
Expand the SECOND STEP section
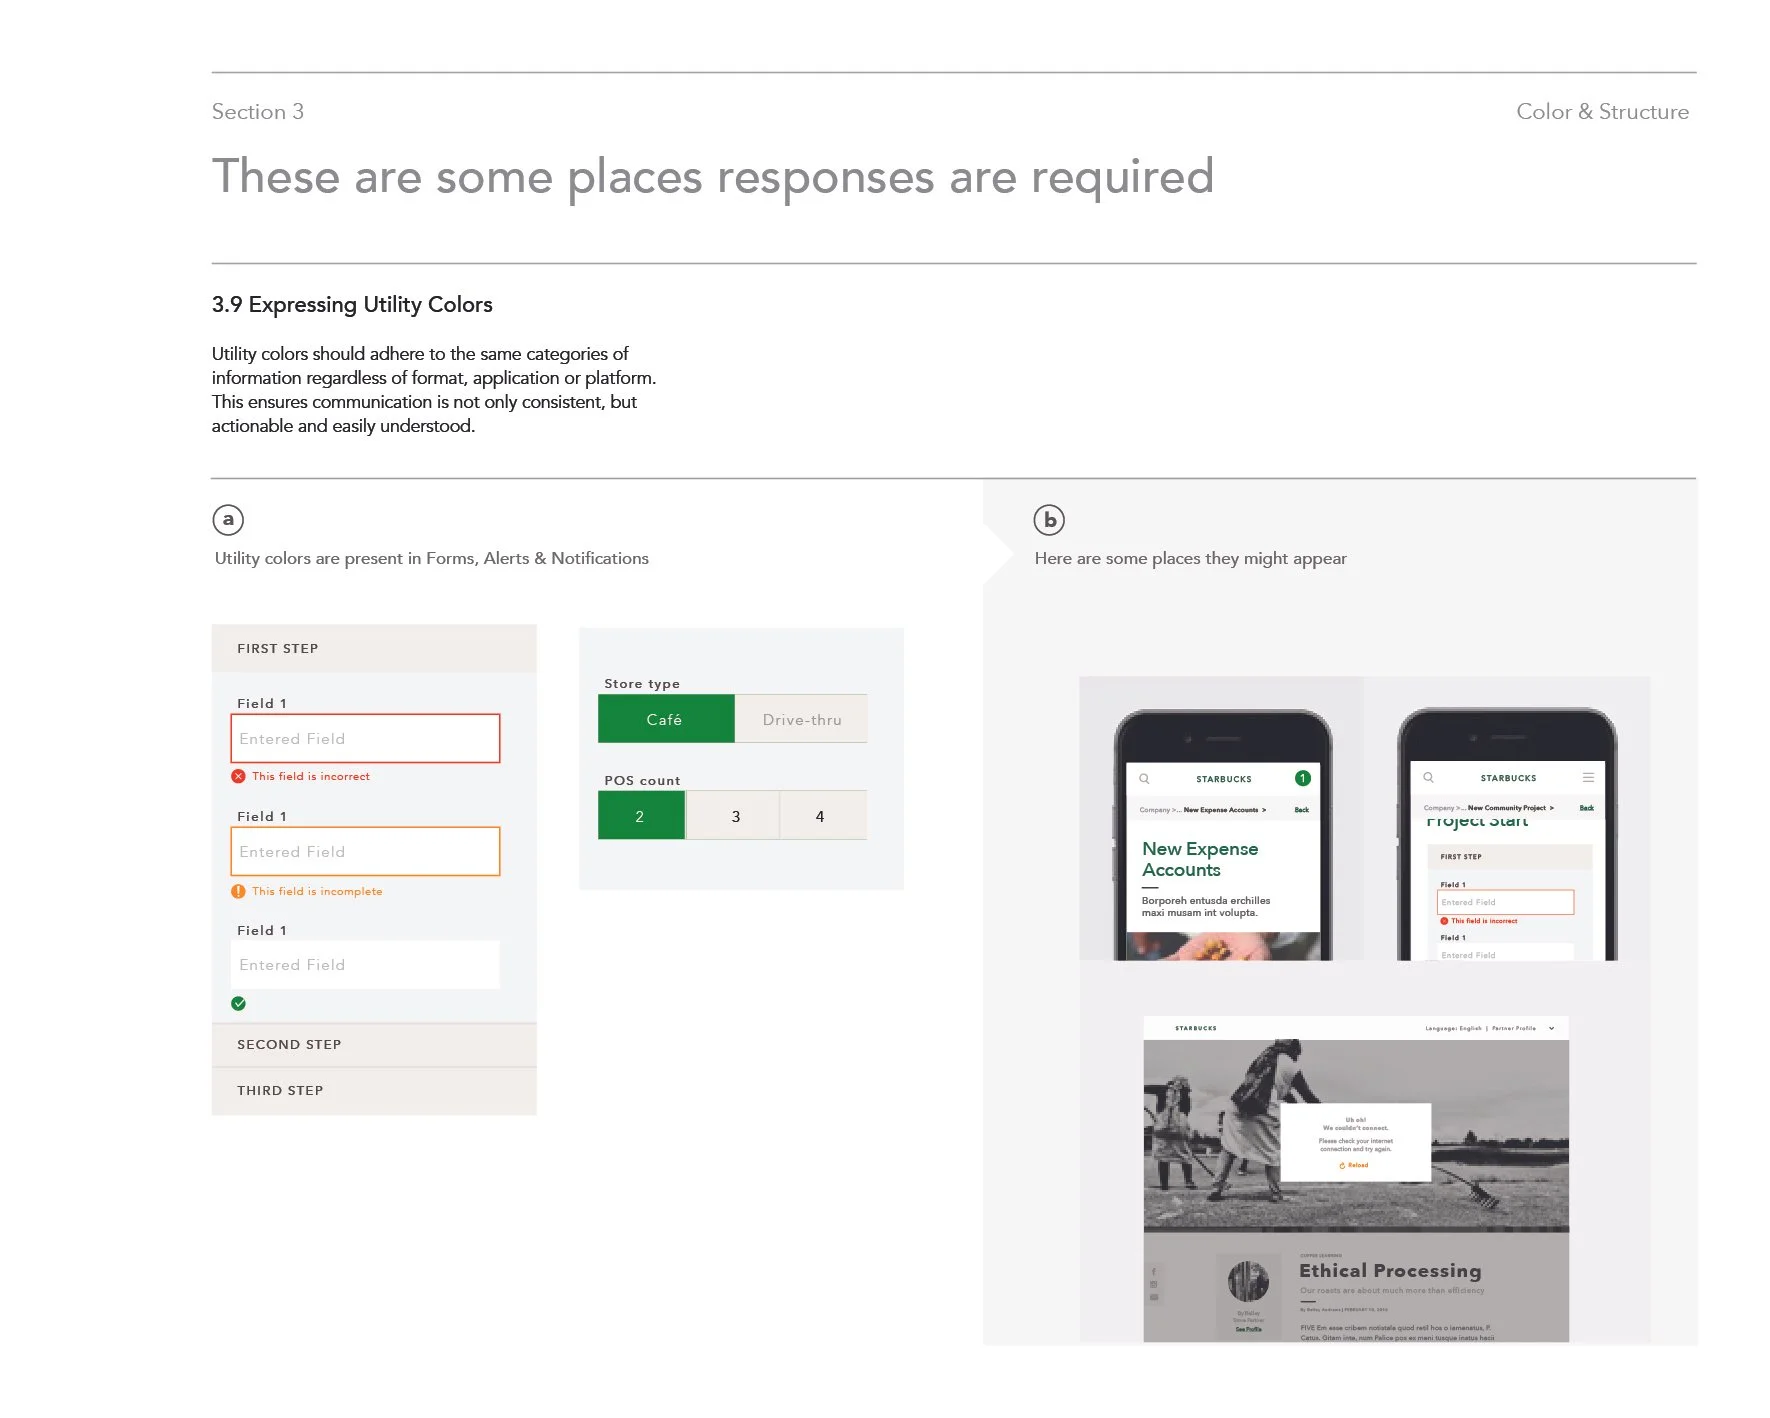pyautogui.click(x=374, y=1044)
